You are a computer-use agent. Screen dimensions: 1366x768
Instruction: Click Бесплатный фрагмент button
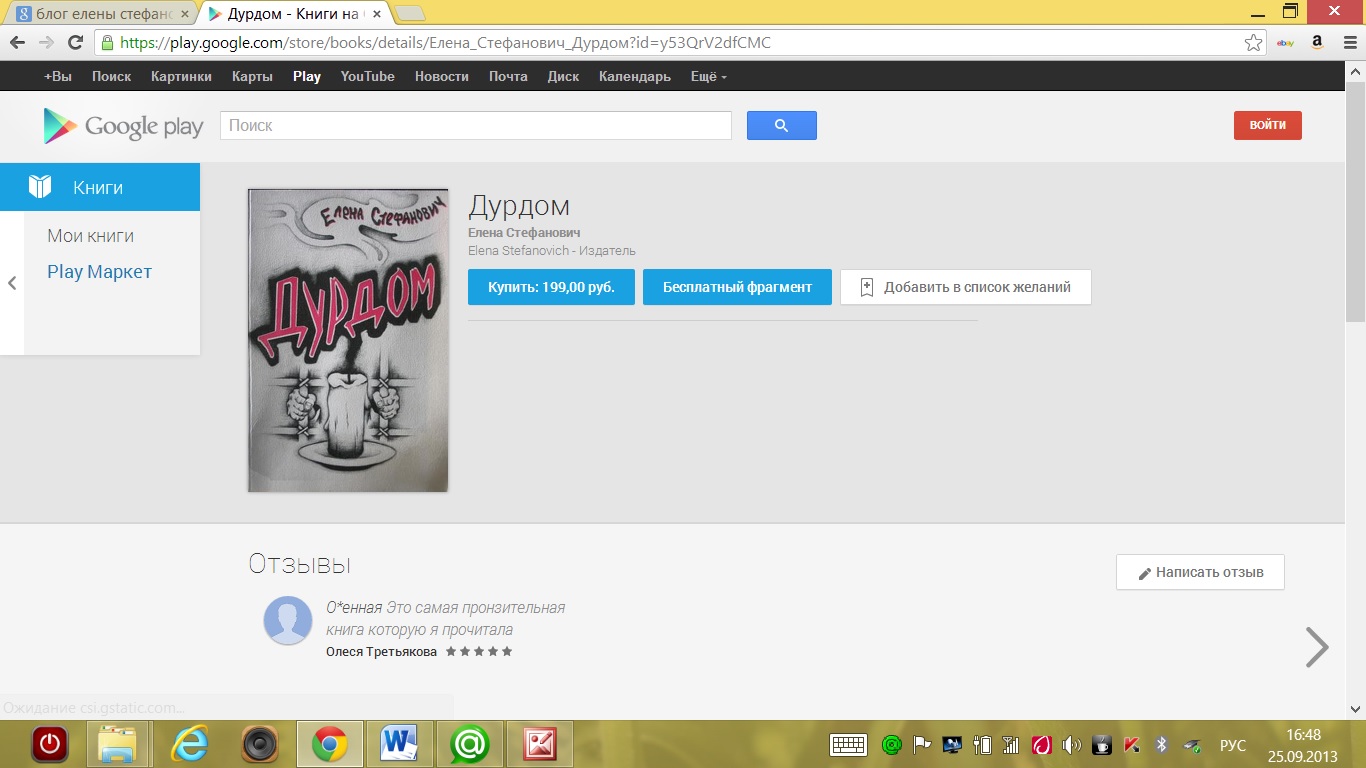pos(737,287)
